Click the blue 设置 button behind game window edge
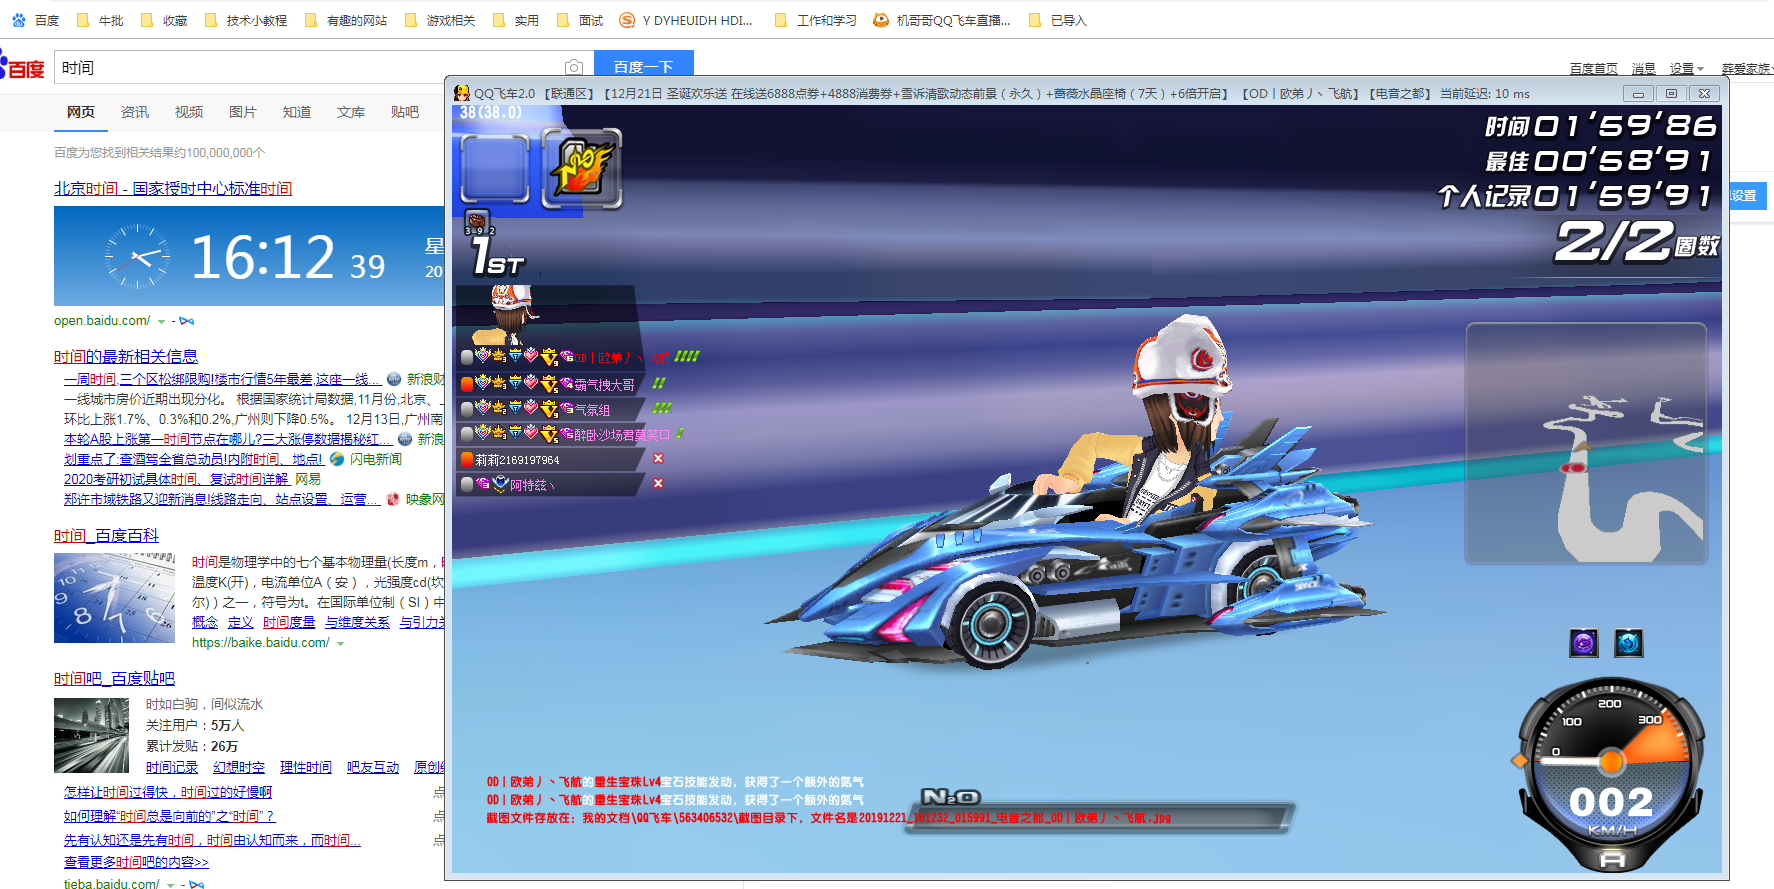 point(1748,196)
